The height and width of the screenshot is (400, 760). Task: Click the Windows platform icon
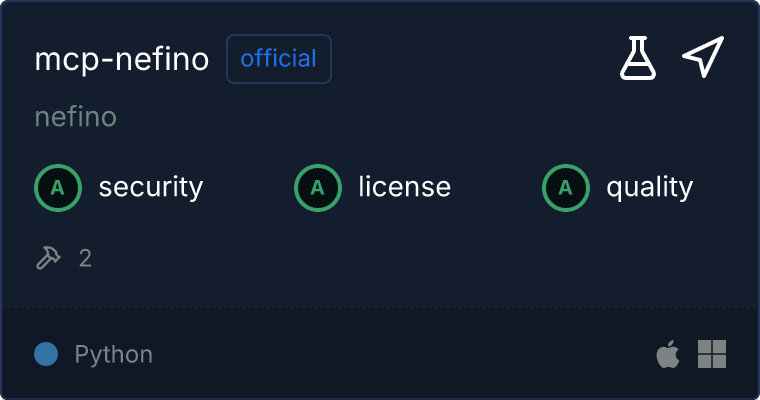(x=712, y=354)
